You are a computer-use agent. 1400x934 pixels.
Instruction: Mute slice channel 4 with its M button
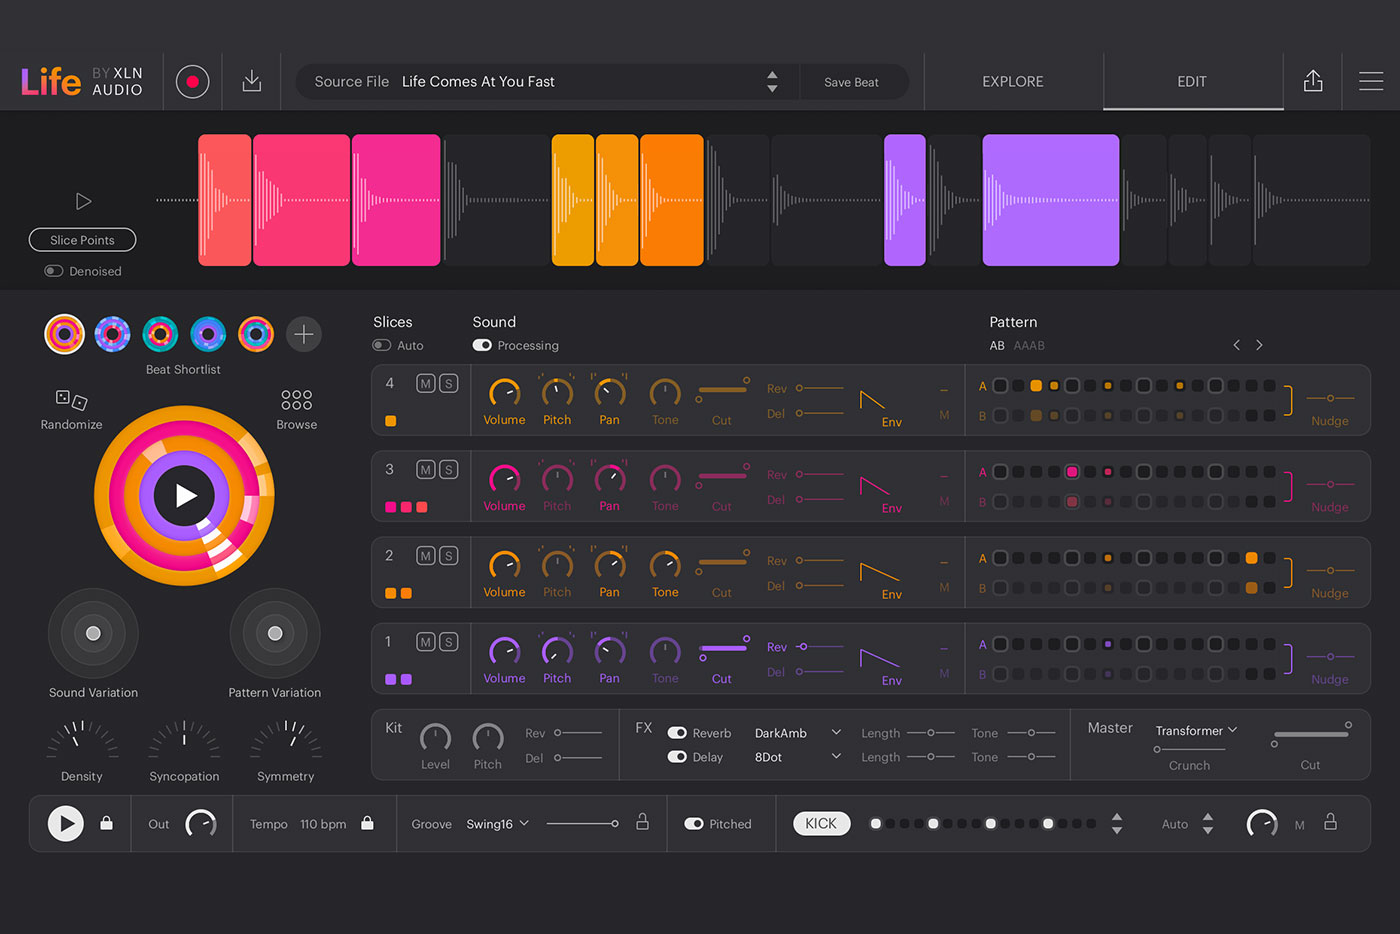click(425, 382)
